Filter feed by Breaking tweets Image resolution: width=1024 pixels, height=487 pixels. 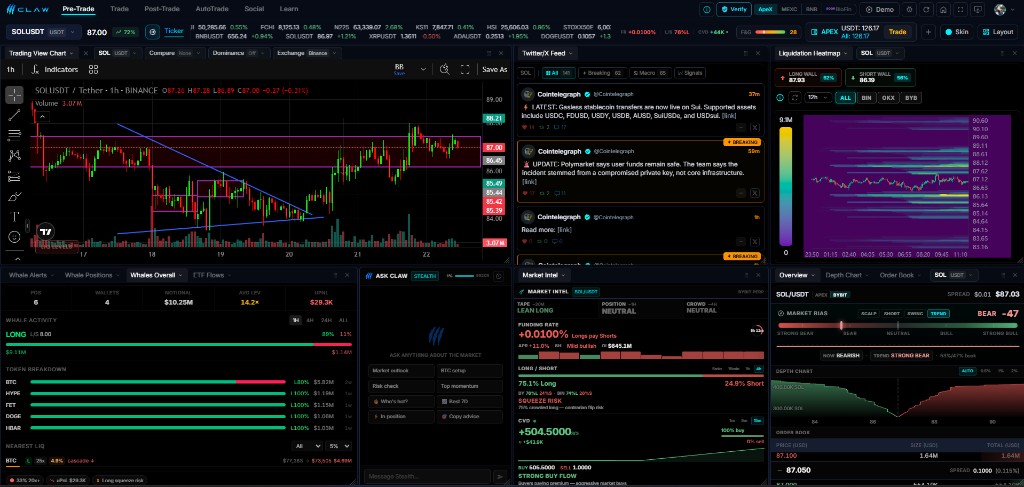[601, 73]
